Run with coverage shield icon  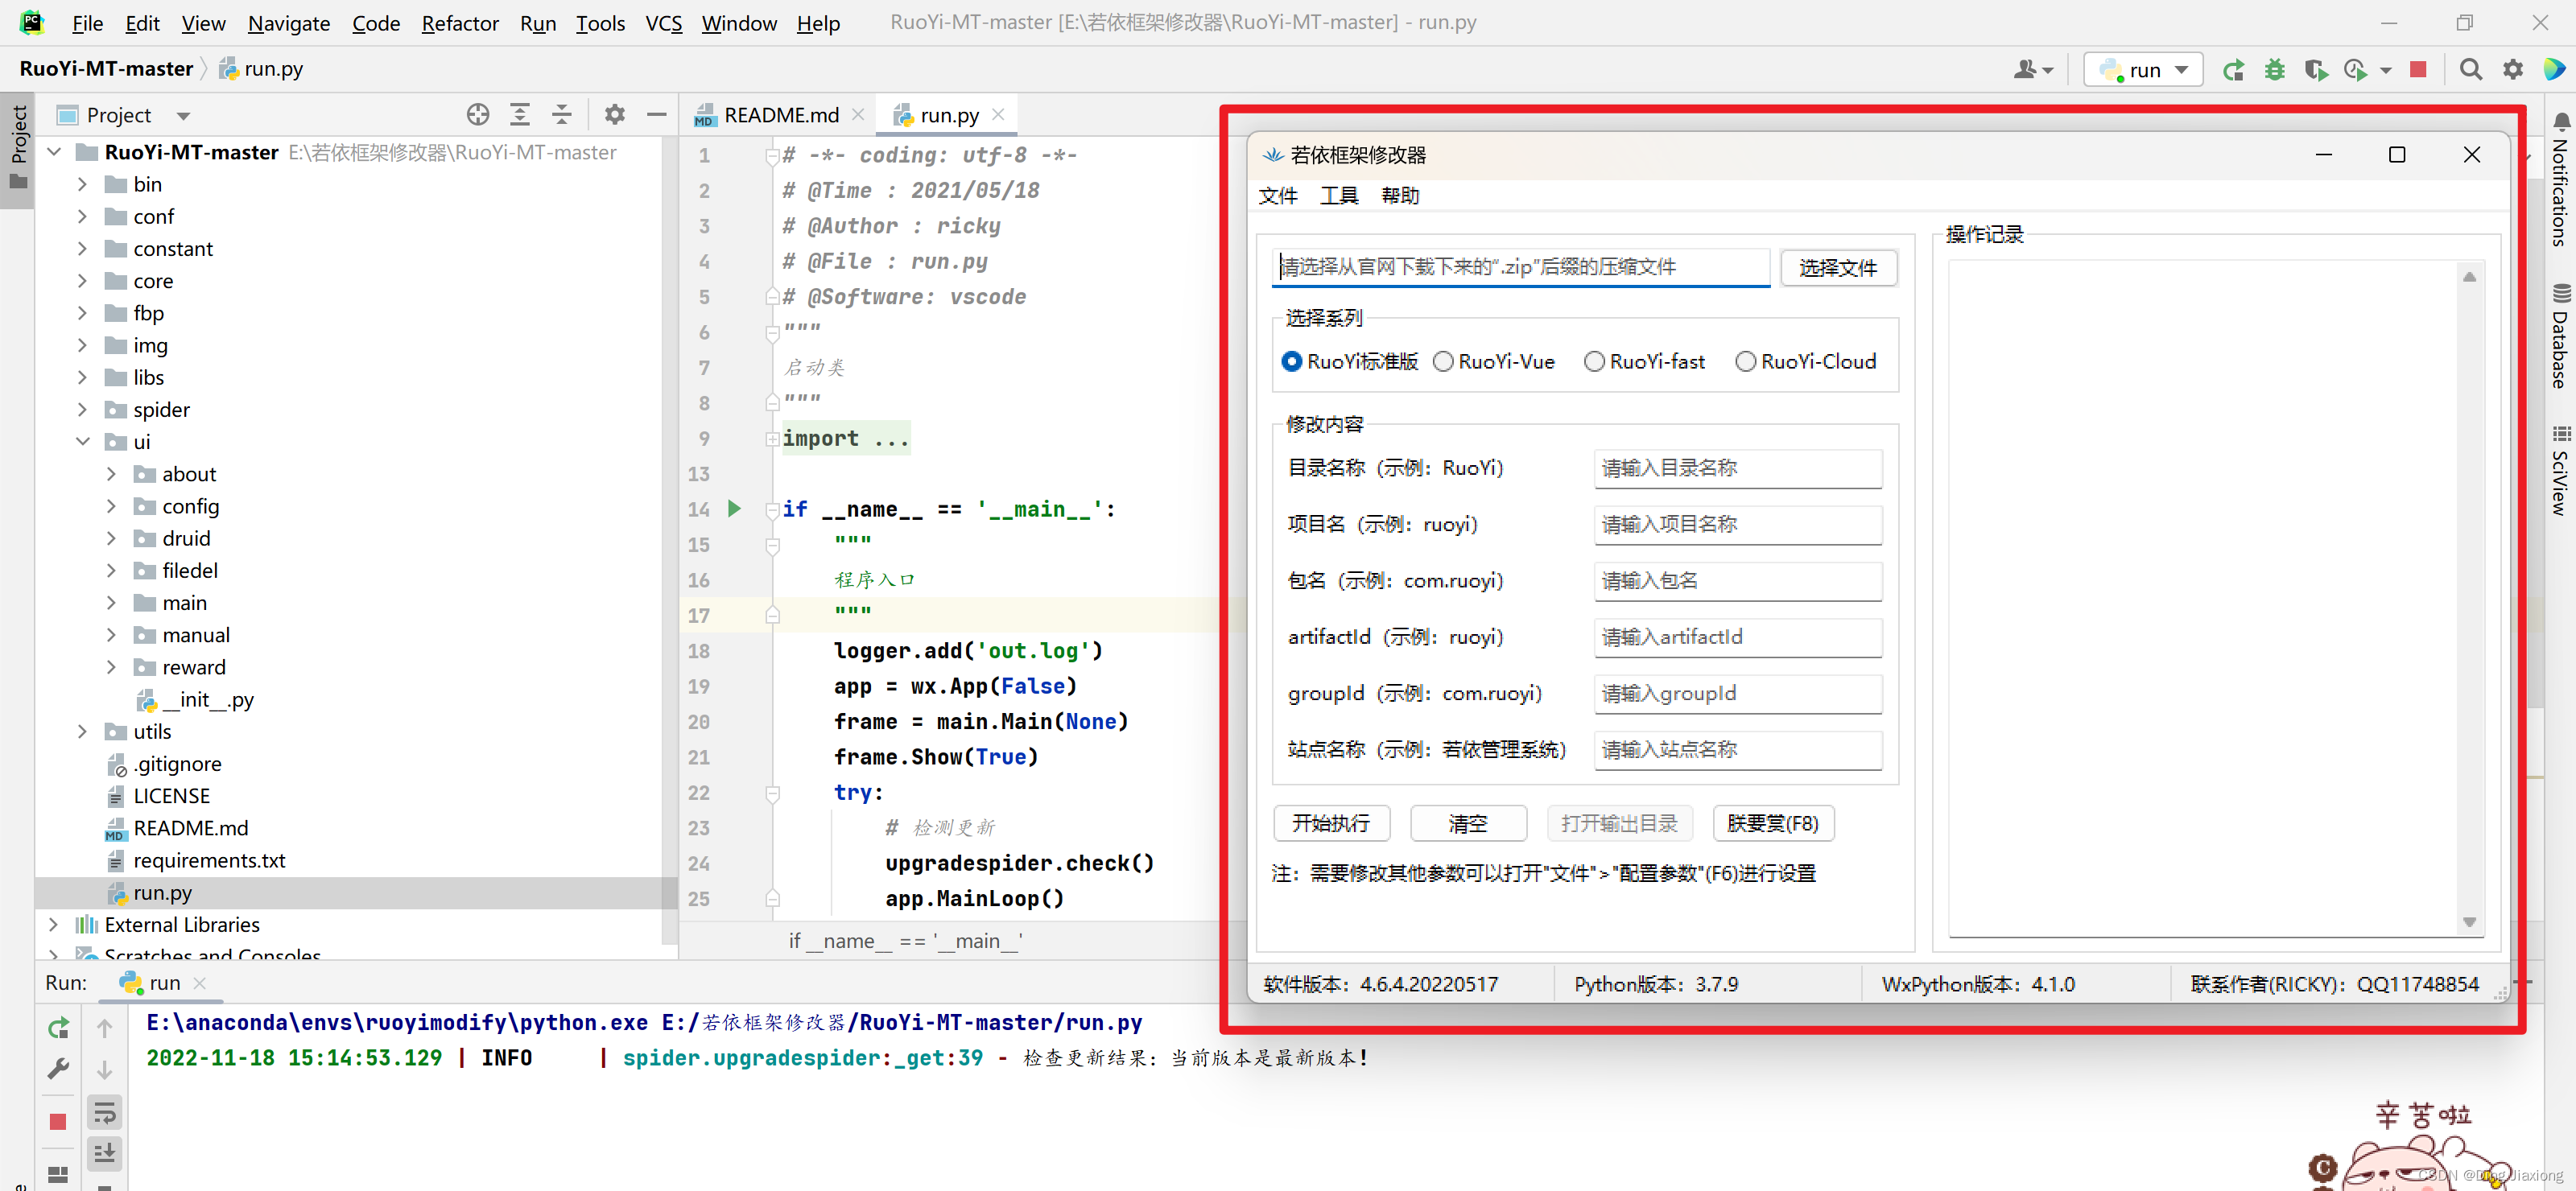click(x=2315, y=70)
